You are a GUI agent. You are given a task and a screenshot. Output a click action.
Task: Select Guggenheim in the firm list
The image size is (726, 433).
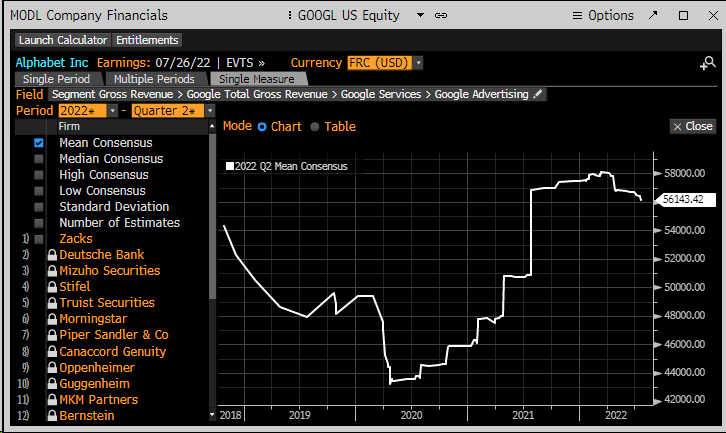(94, 383)
